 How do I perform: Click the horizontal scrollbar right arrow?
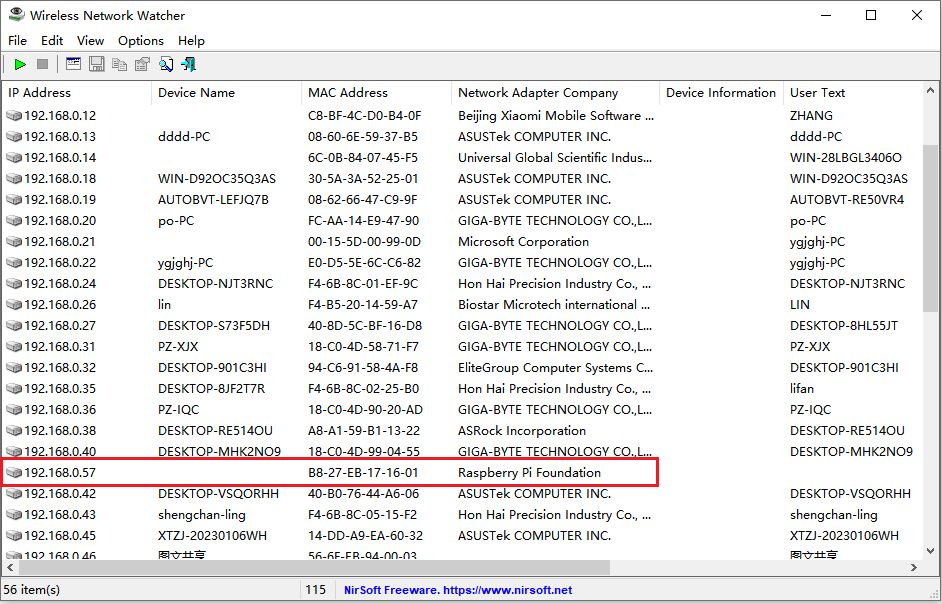pos(913,567)
